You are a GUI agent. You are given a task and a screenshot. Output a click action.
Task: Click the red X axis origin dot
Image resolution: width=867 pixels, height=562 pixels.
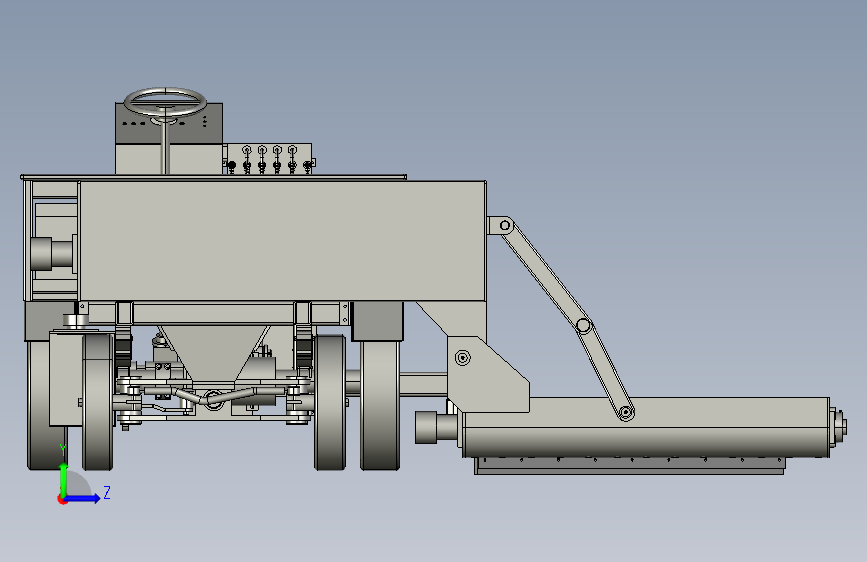point(62,499)
